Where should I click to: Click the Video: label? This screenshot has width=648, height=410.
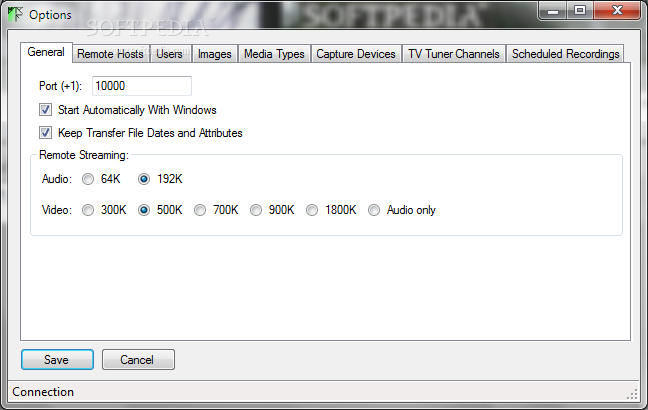pyautogui.click(x=57, y=210)
